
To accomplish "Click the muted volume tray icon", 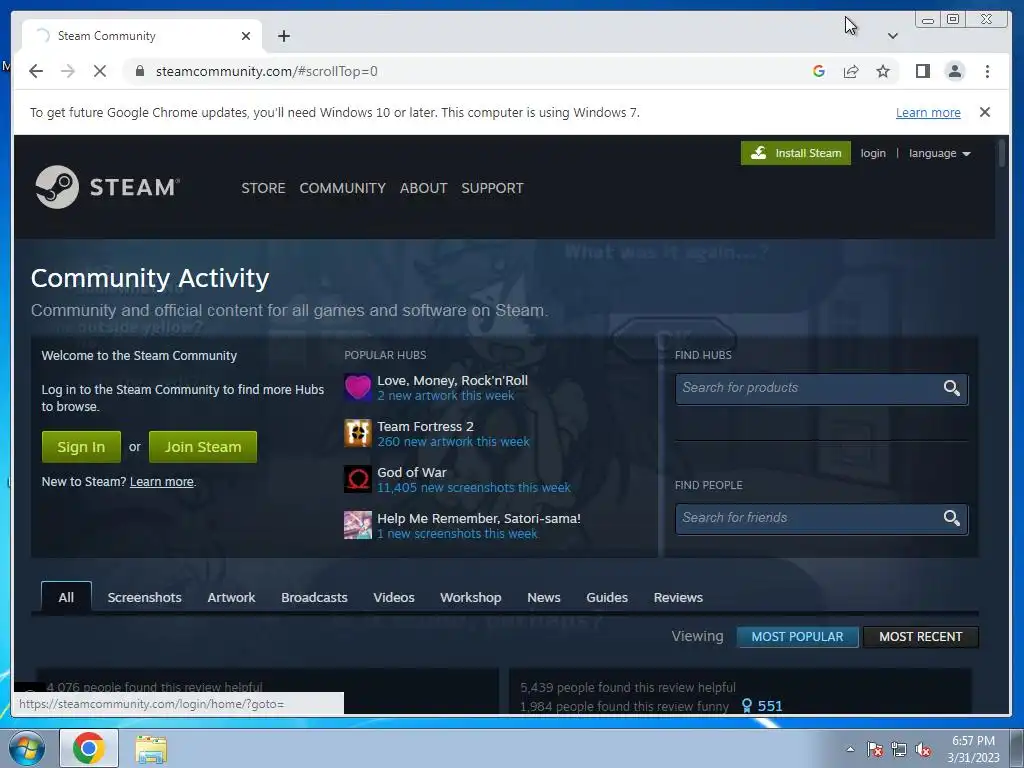I will (923, 750).
